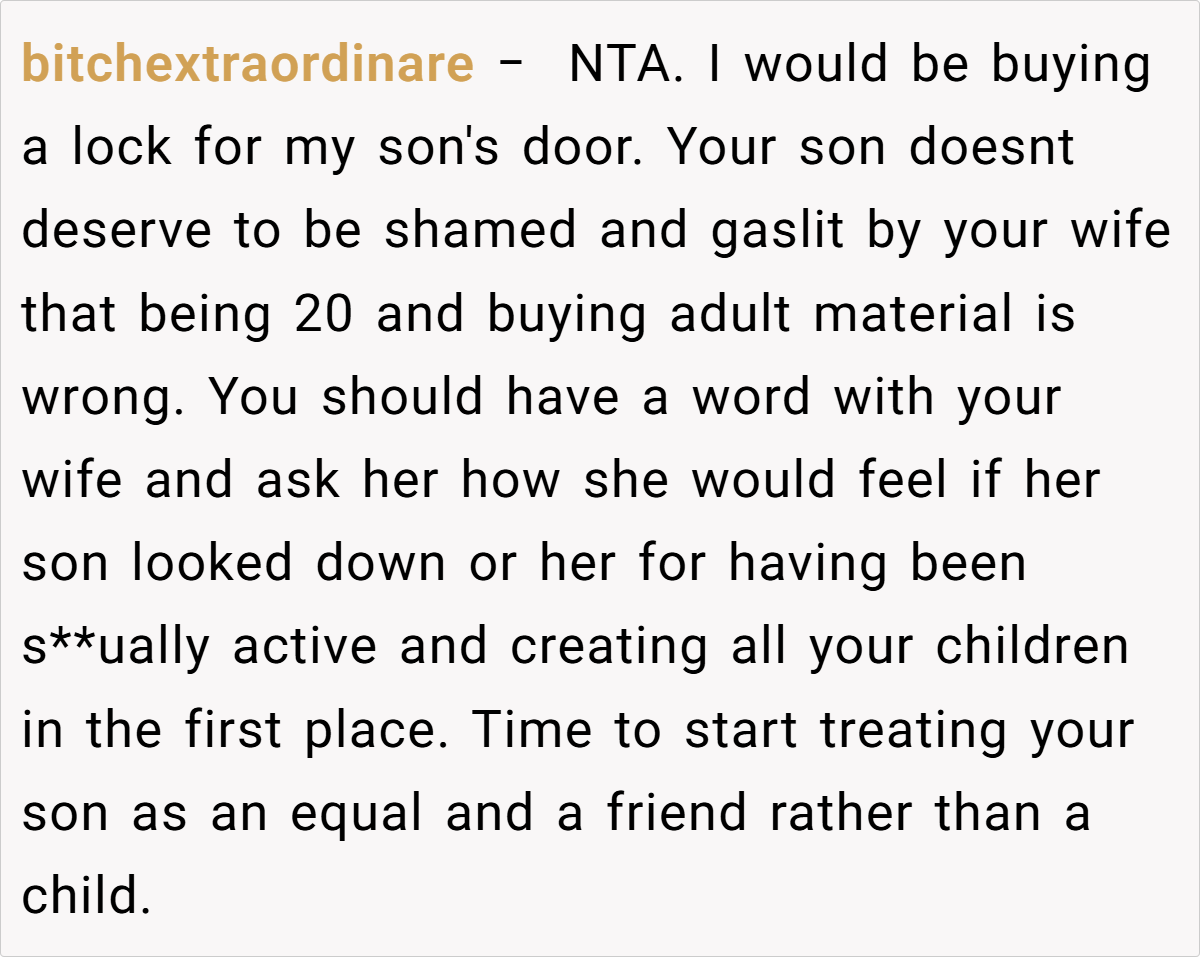Click the word equal
This screenshot has height=958, width=1200.
tap(356, 812)
